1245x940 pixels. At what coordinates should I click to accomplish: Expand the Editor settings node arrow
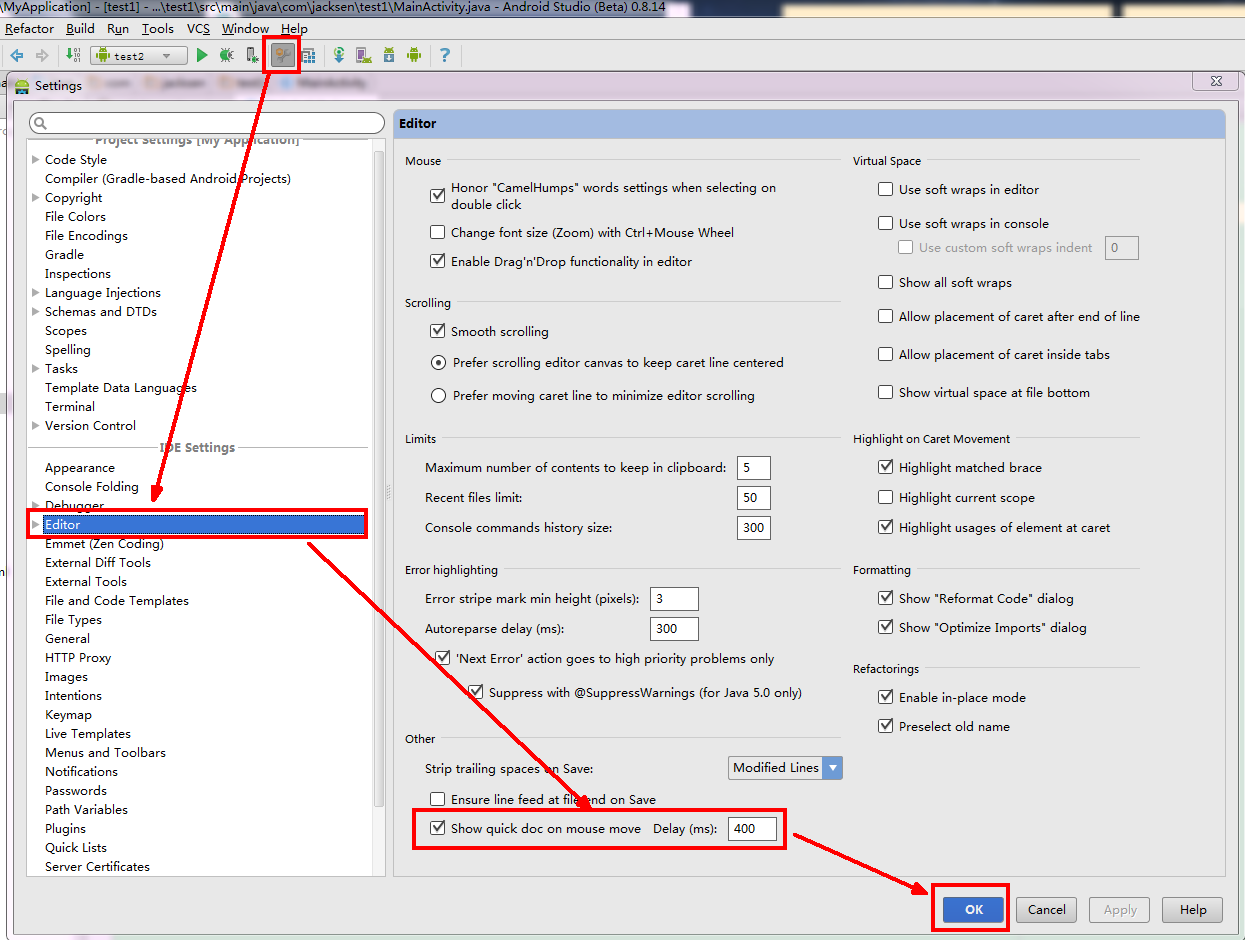pyautogui.click(x=36, y=524)
